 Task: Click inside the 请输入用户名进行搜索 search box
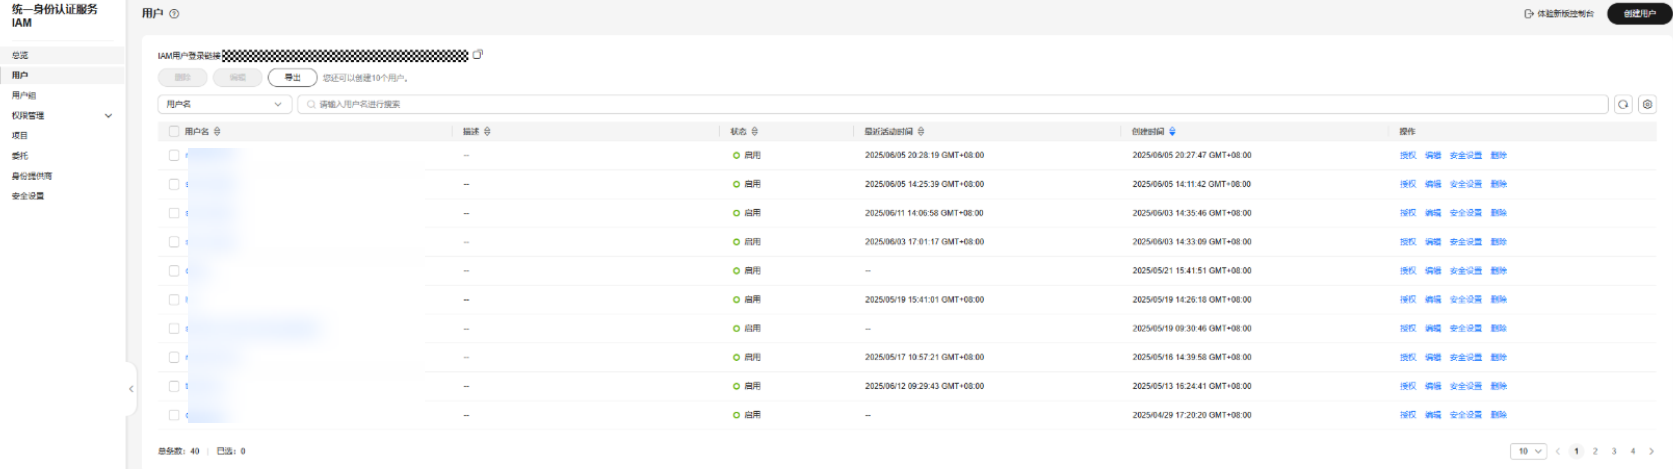point(953,104)
